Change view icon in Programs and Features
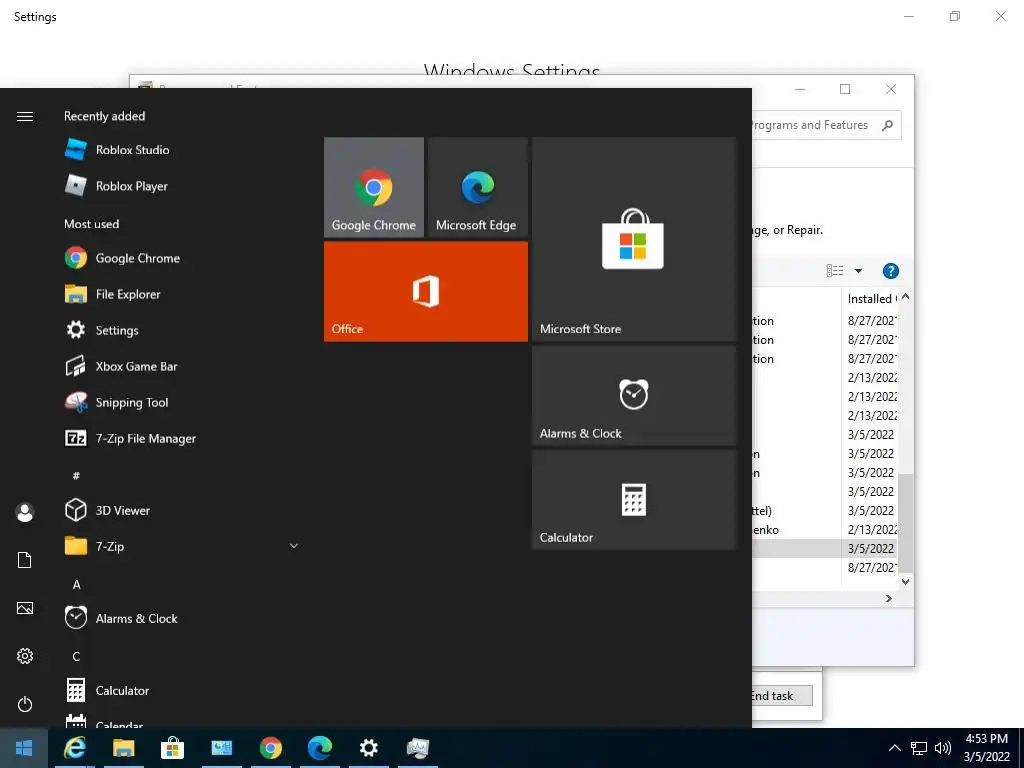 (835, 271)
